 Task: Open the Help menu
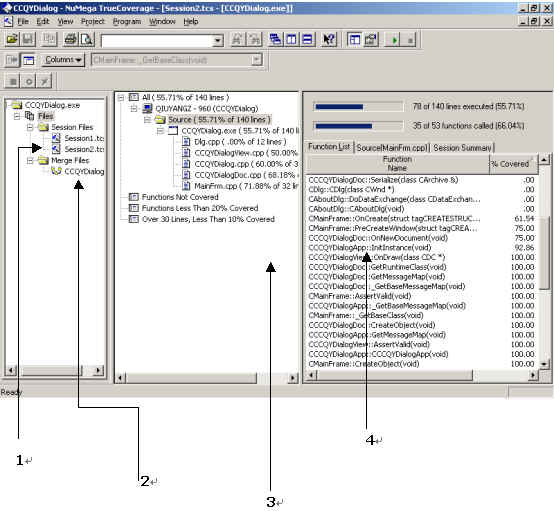click(191, 22)
